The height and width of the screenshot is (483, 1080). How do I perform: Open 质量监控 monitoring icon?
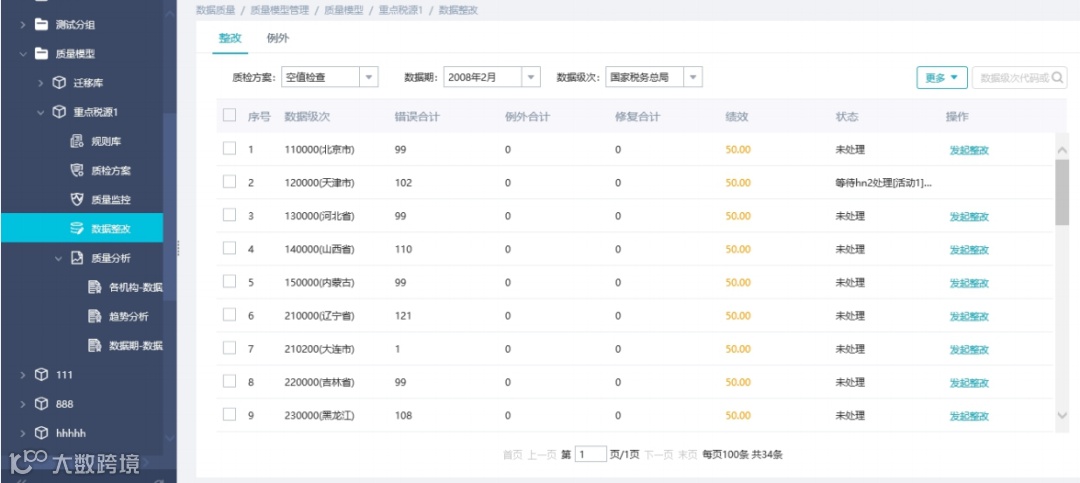click(x=77, y=199)
